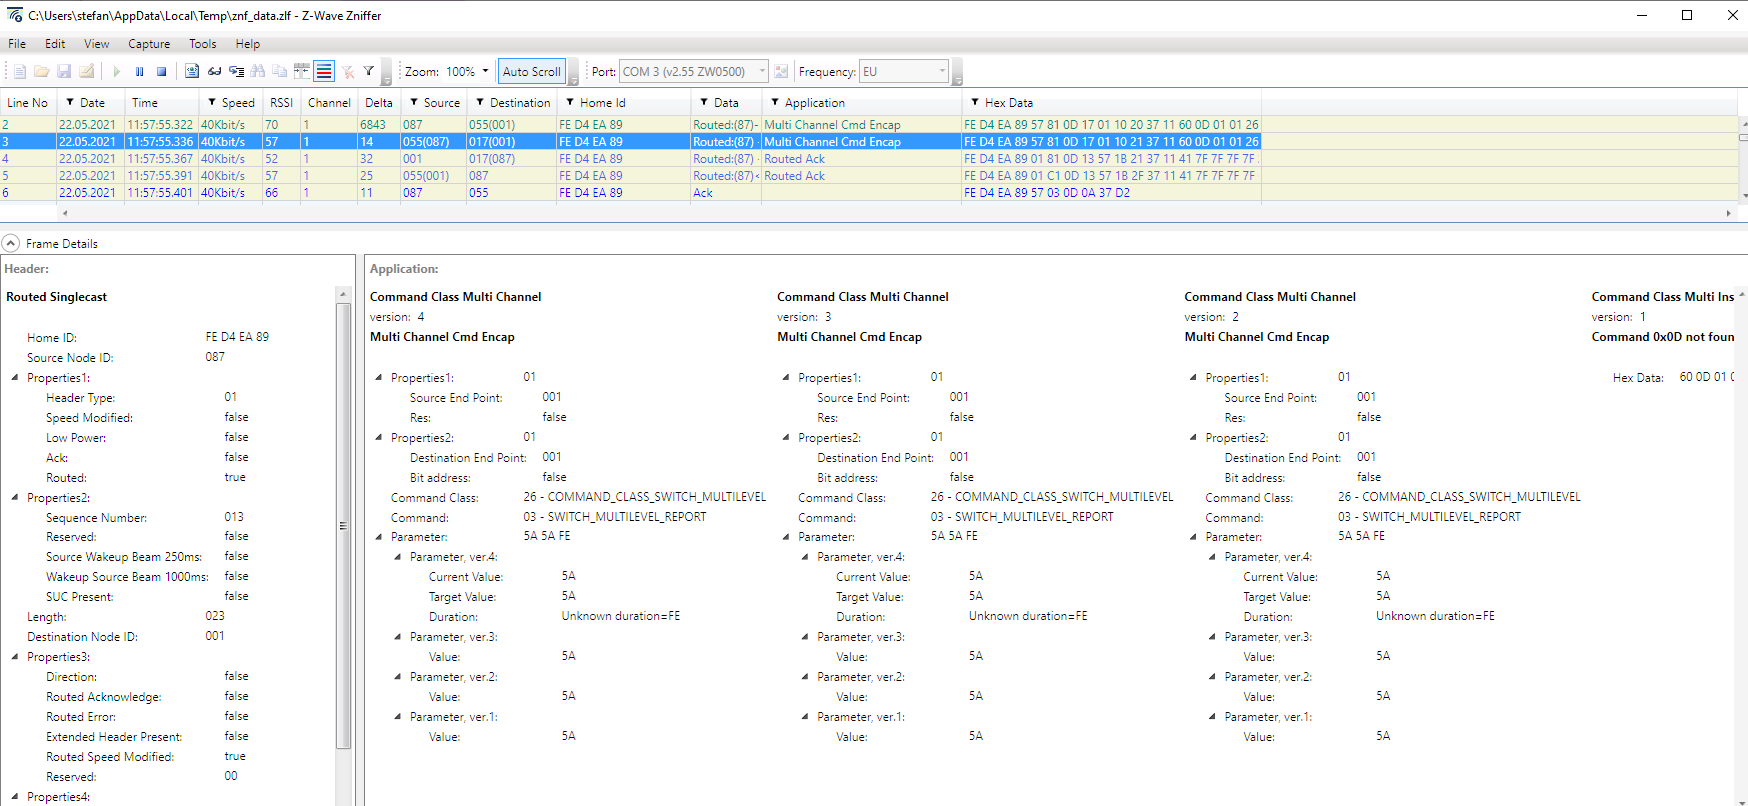Open the Tools menu
The height and width of the screenshot is (806, 1748).
202,44
